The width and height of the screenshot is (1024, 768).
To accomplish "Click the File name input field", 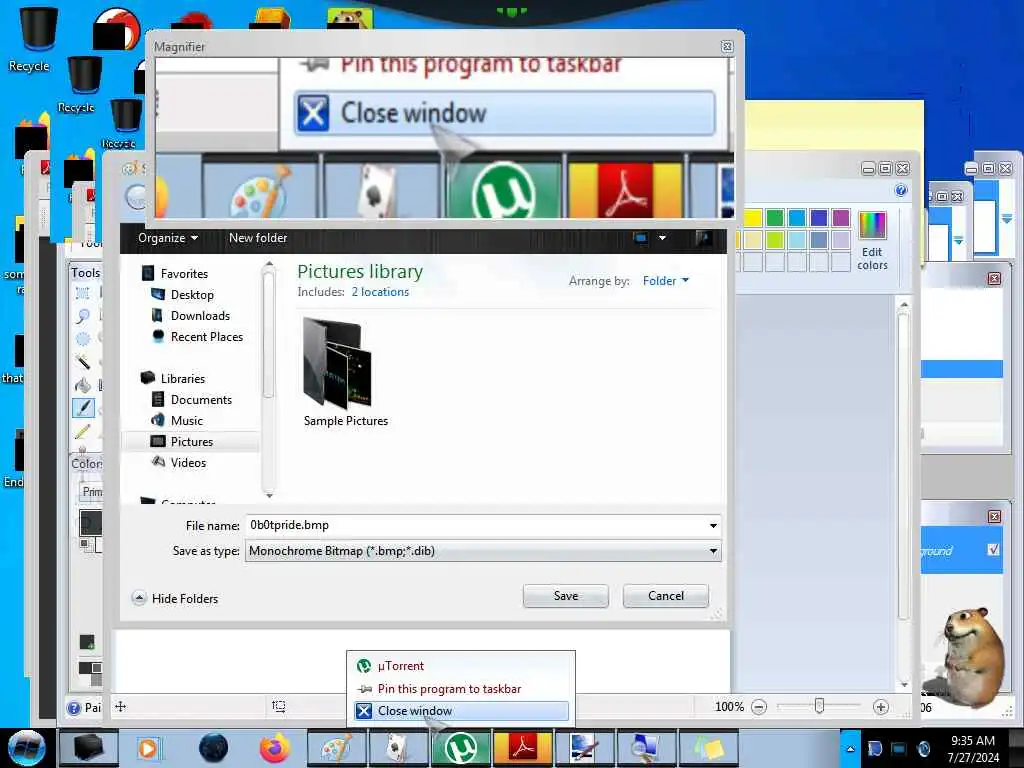I will pyautogui.click(x=477, y=525).
